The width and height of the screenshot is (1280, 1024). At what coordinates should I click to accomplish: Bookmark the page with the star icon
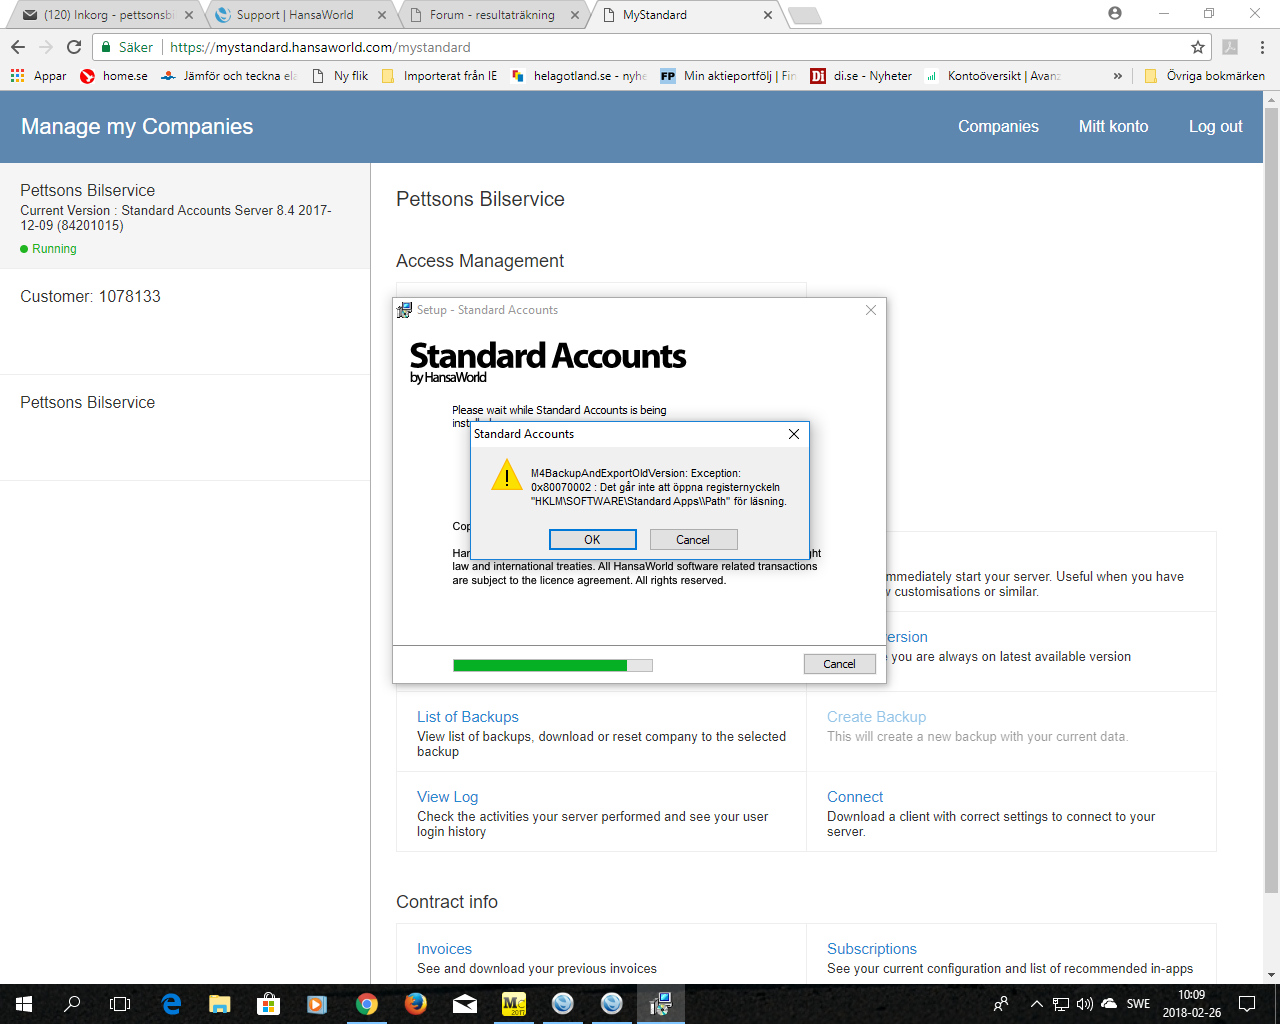pos(1198,47)
